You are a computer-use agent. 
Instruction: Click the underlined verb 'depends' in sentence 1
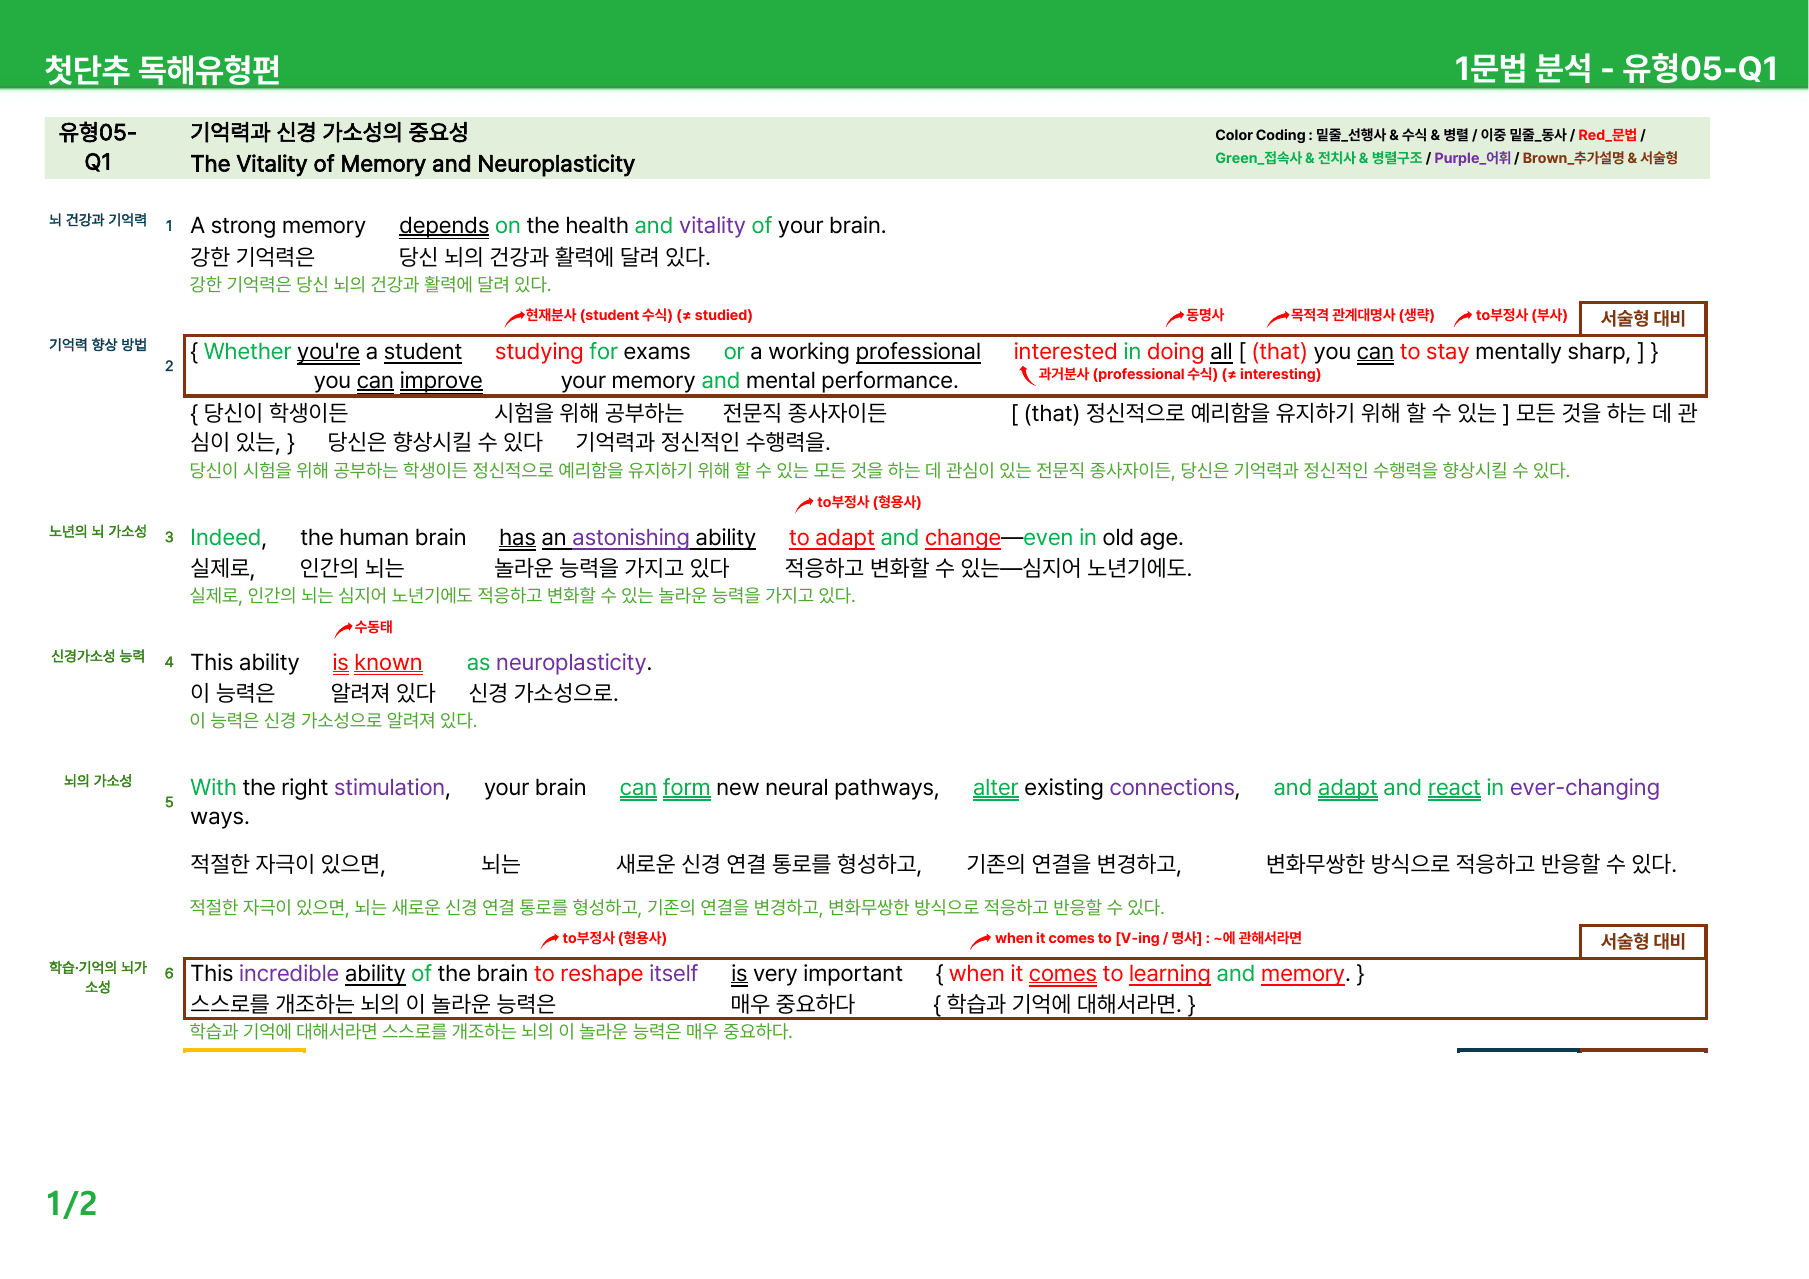point(444,226)
